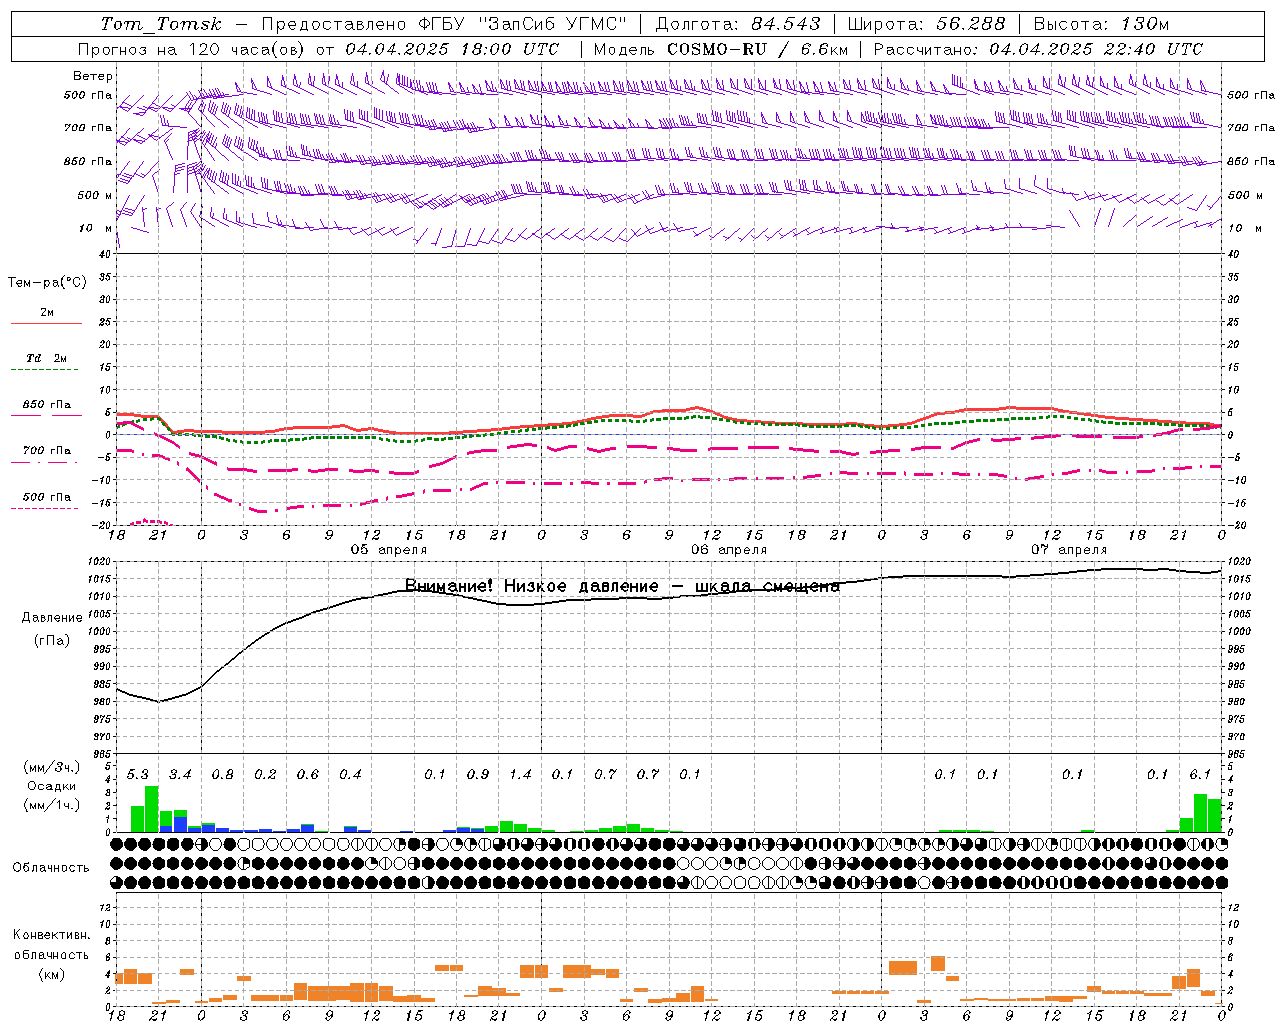1280x1024 pixels.
Task: Click the 'Предоставлено ФГБУ "ЗапСиб УГМС"' provider text
Action: [444, 24]
